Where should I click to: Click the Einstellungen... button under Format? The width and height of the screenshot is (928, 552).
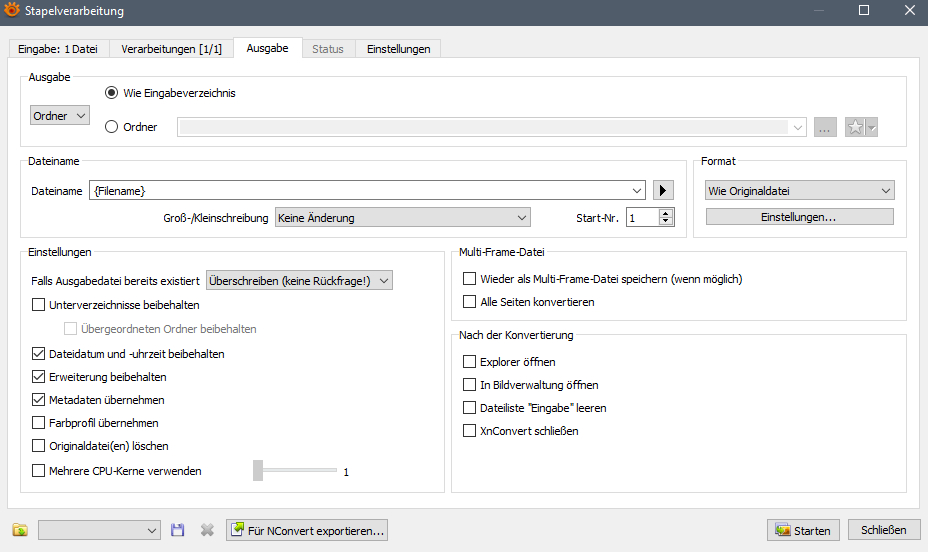(799, 217)
